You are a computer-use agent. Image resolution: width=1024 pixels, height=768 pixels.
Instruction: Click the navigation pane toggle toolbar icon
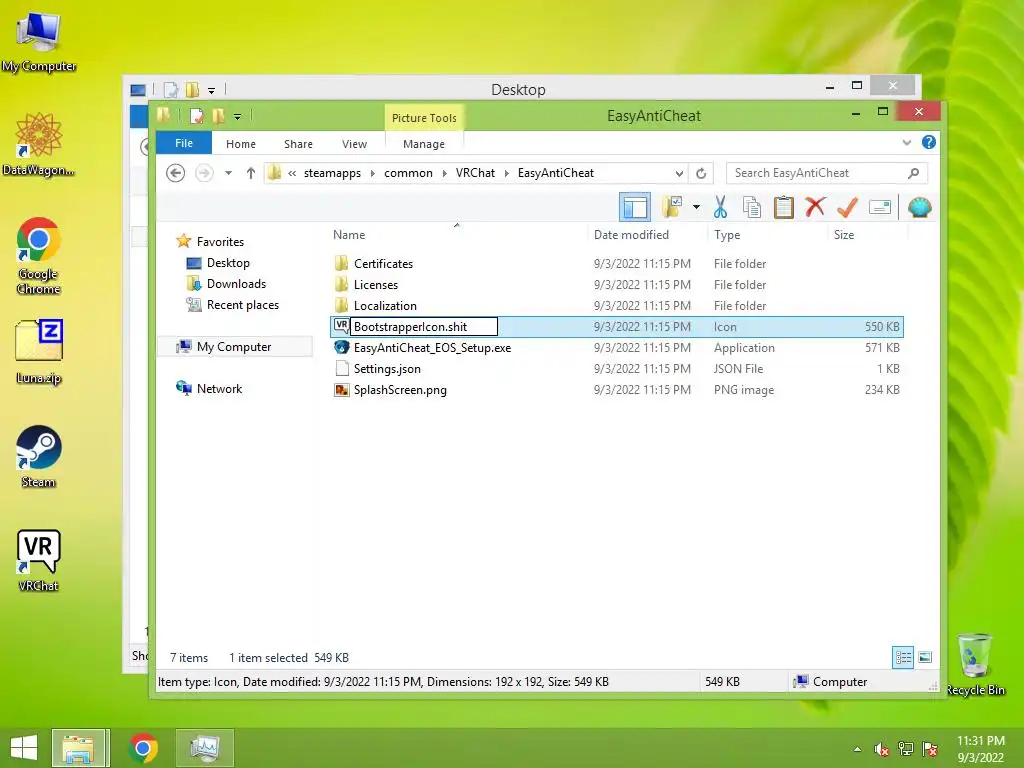[634, 208]
